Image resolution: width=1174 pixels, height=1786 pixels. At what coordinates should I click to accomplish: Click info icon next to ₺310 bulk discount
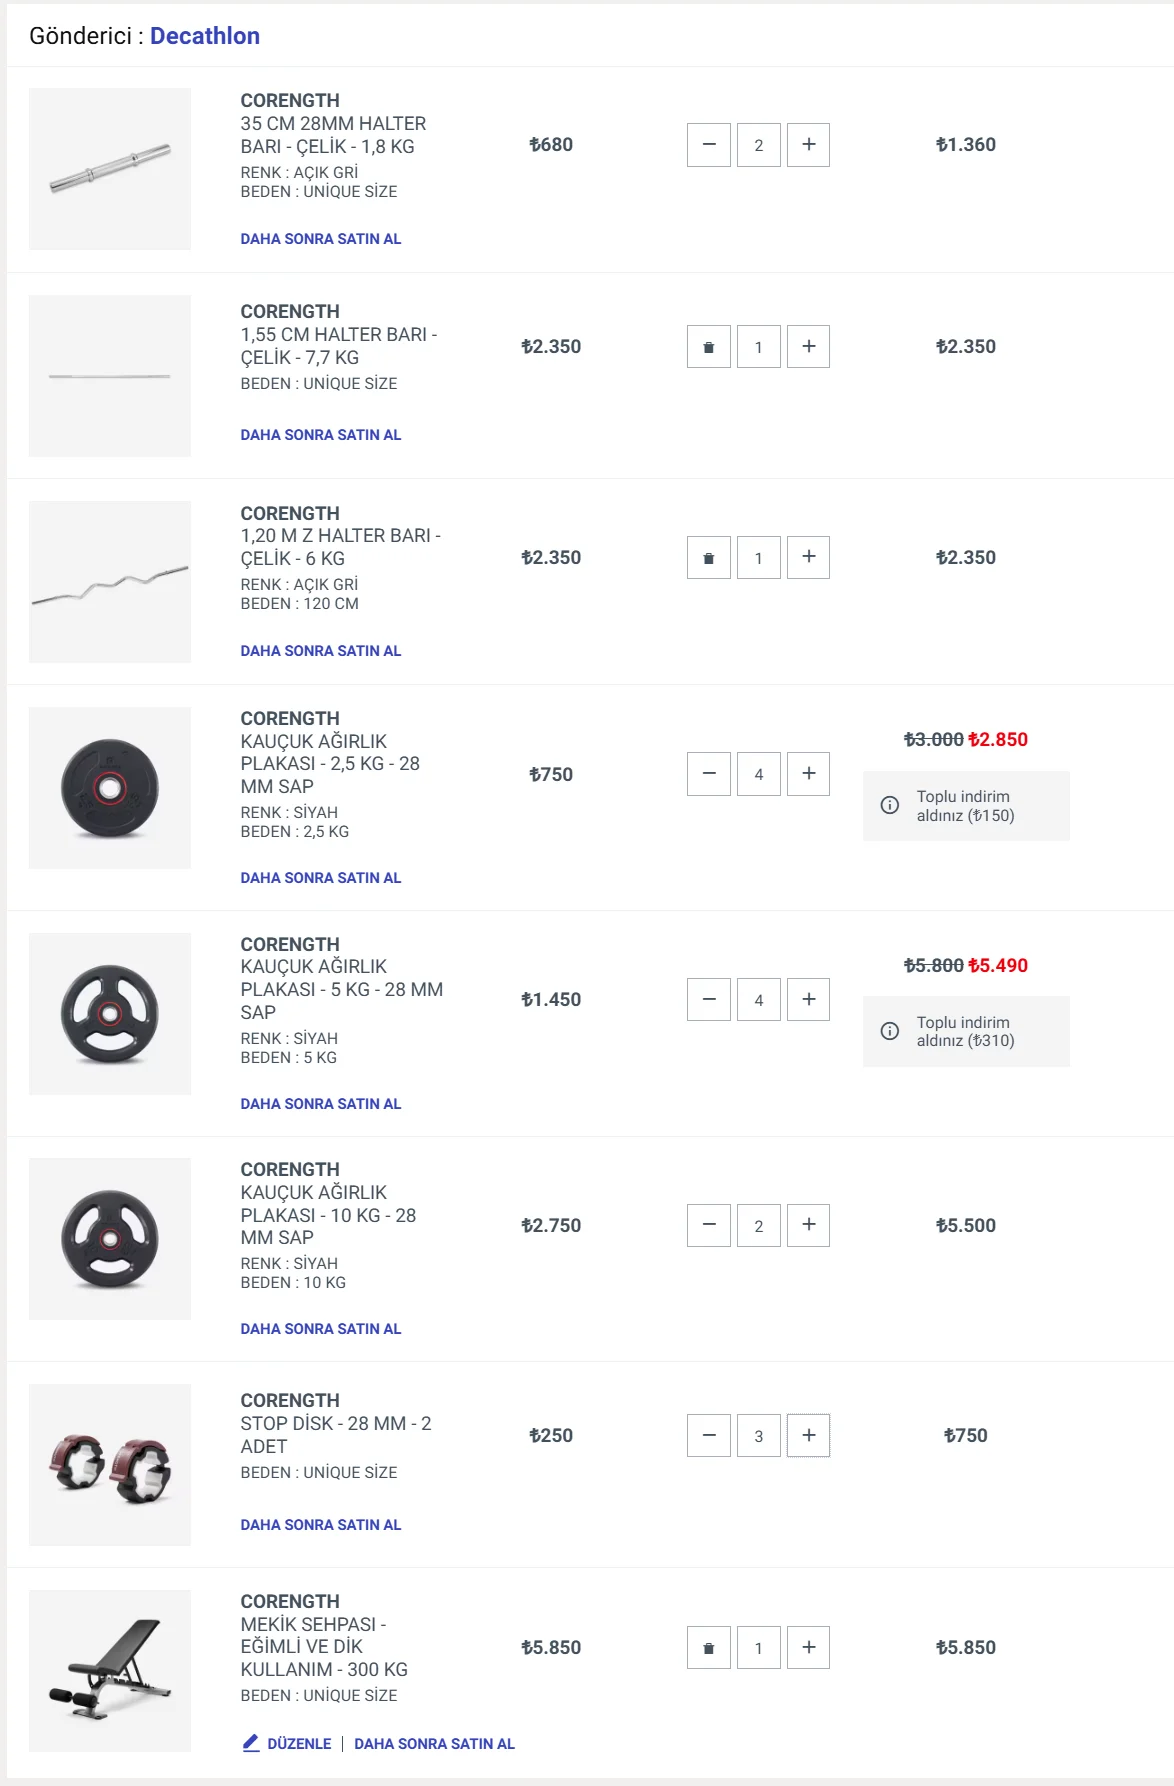point(889,1031)
